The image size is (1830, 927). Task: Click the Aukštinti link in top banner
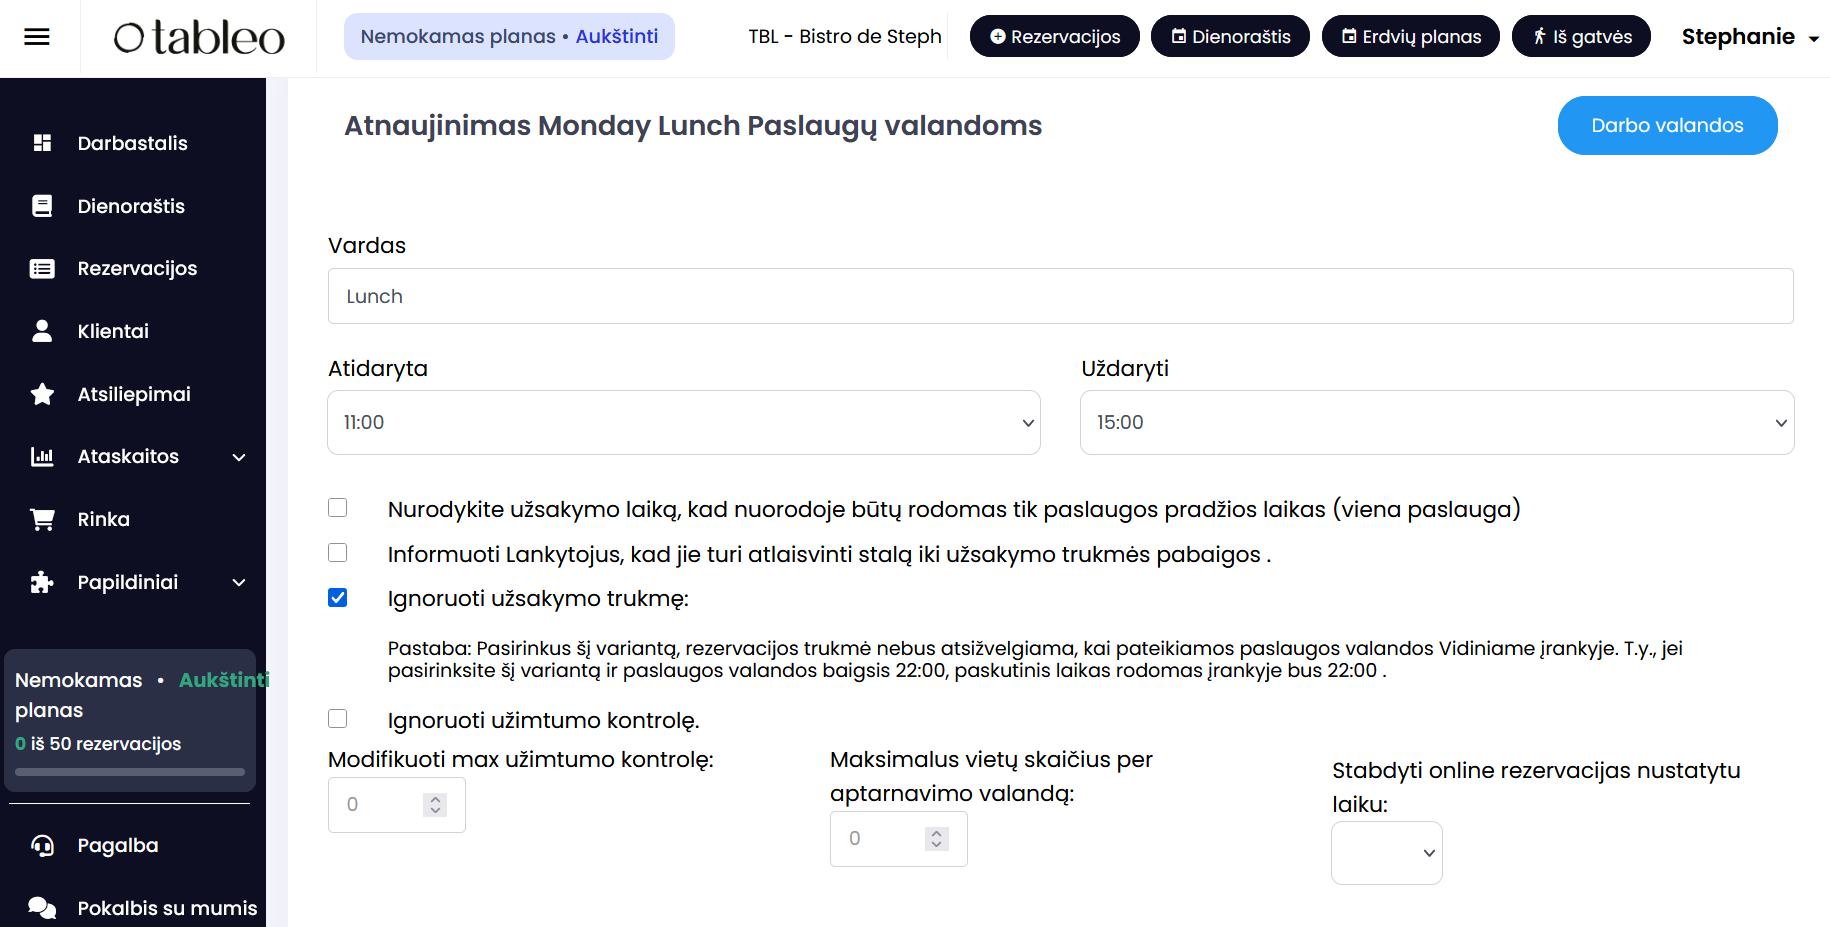click(617, 36)
